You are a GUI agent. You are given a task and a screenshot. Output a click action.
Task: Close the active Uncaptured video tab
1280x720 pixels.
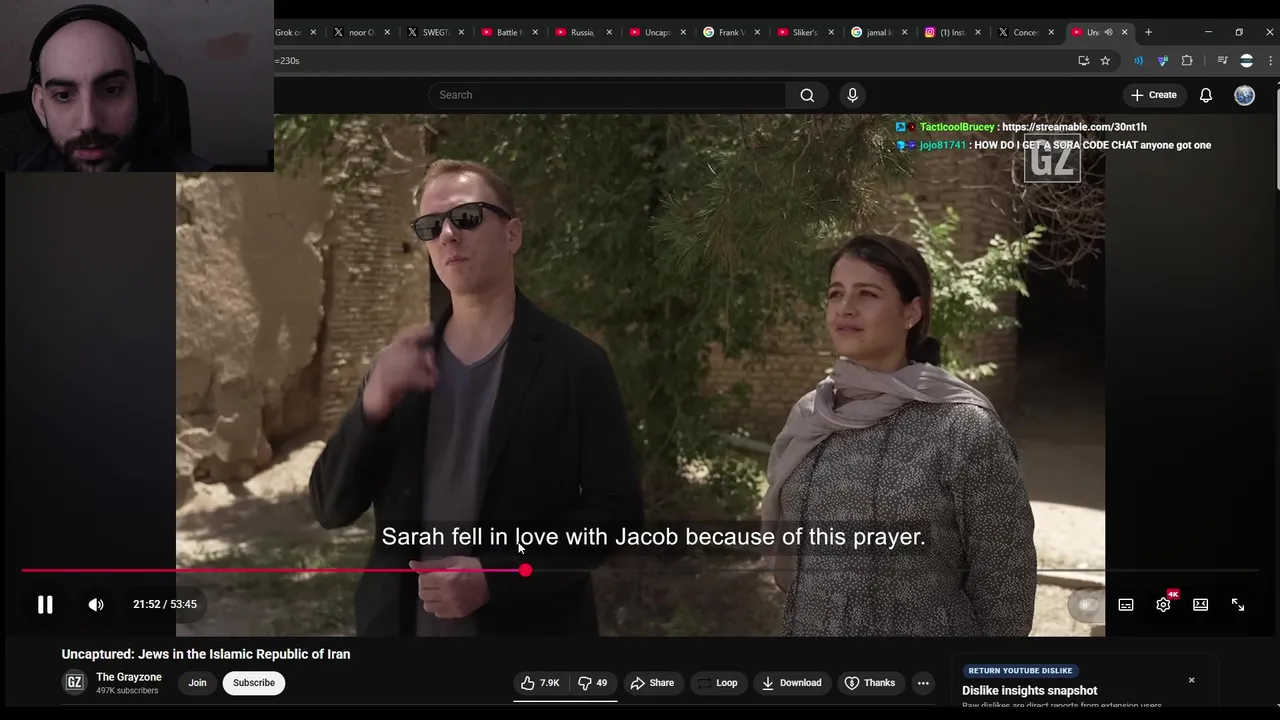1124,32
